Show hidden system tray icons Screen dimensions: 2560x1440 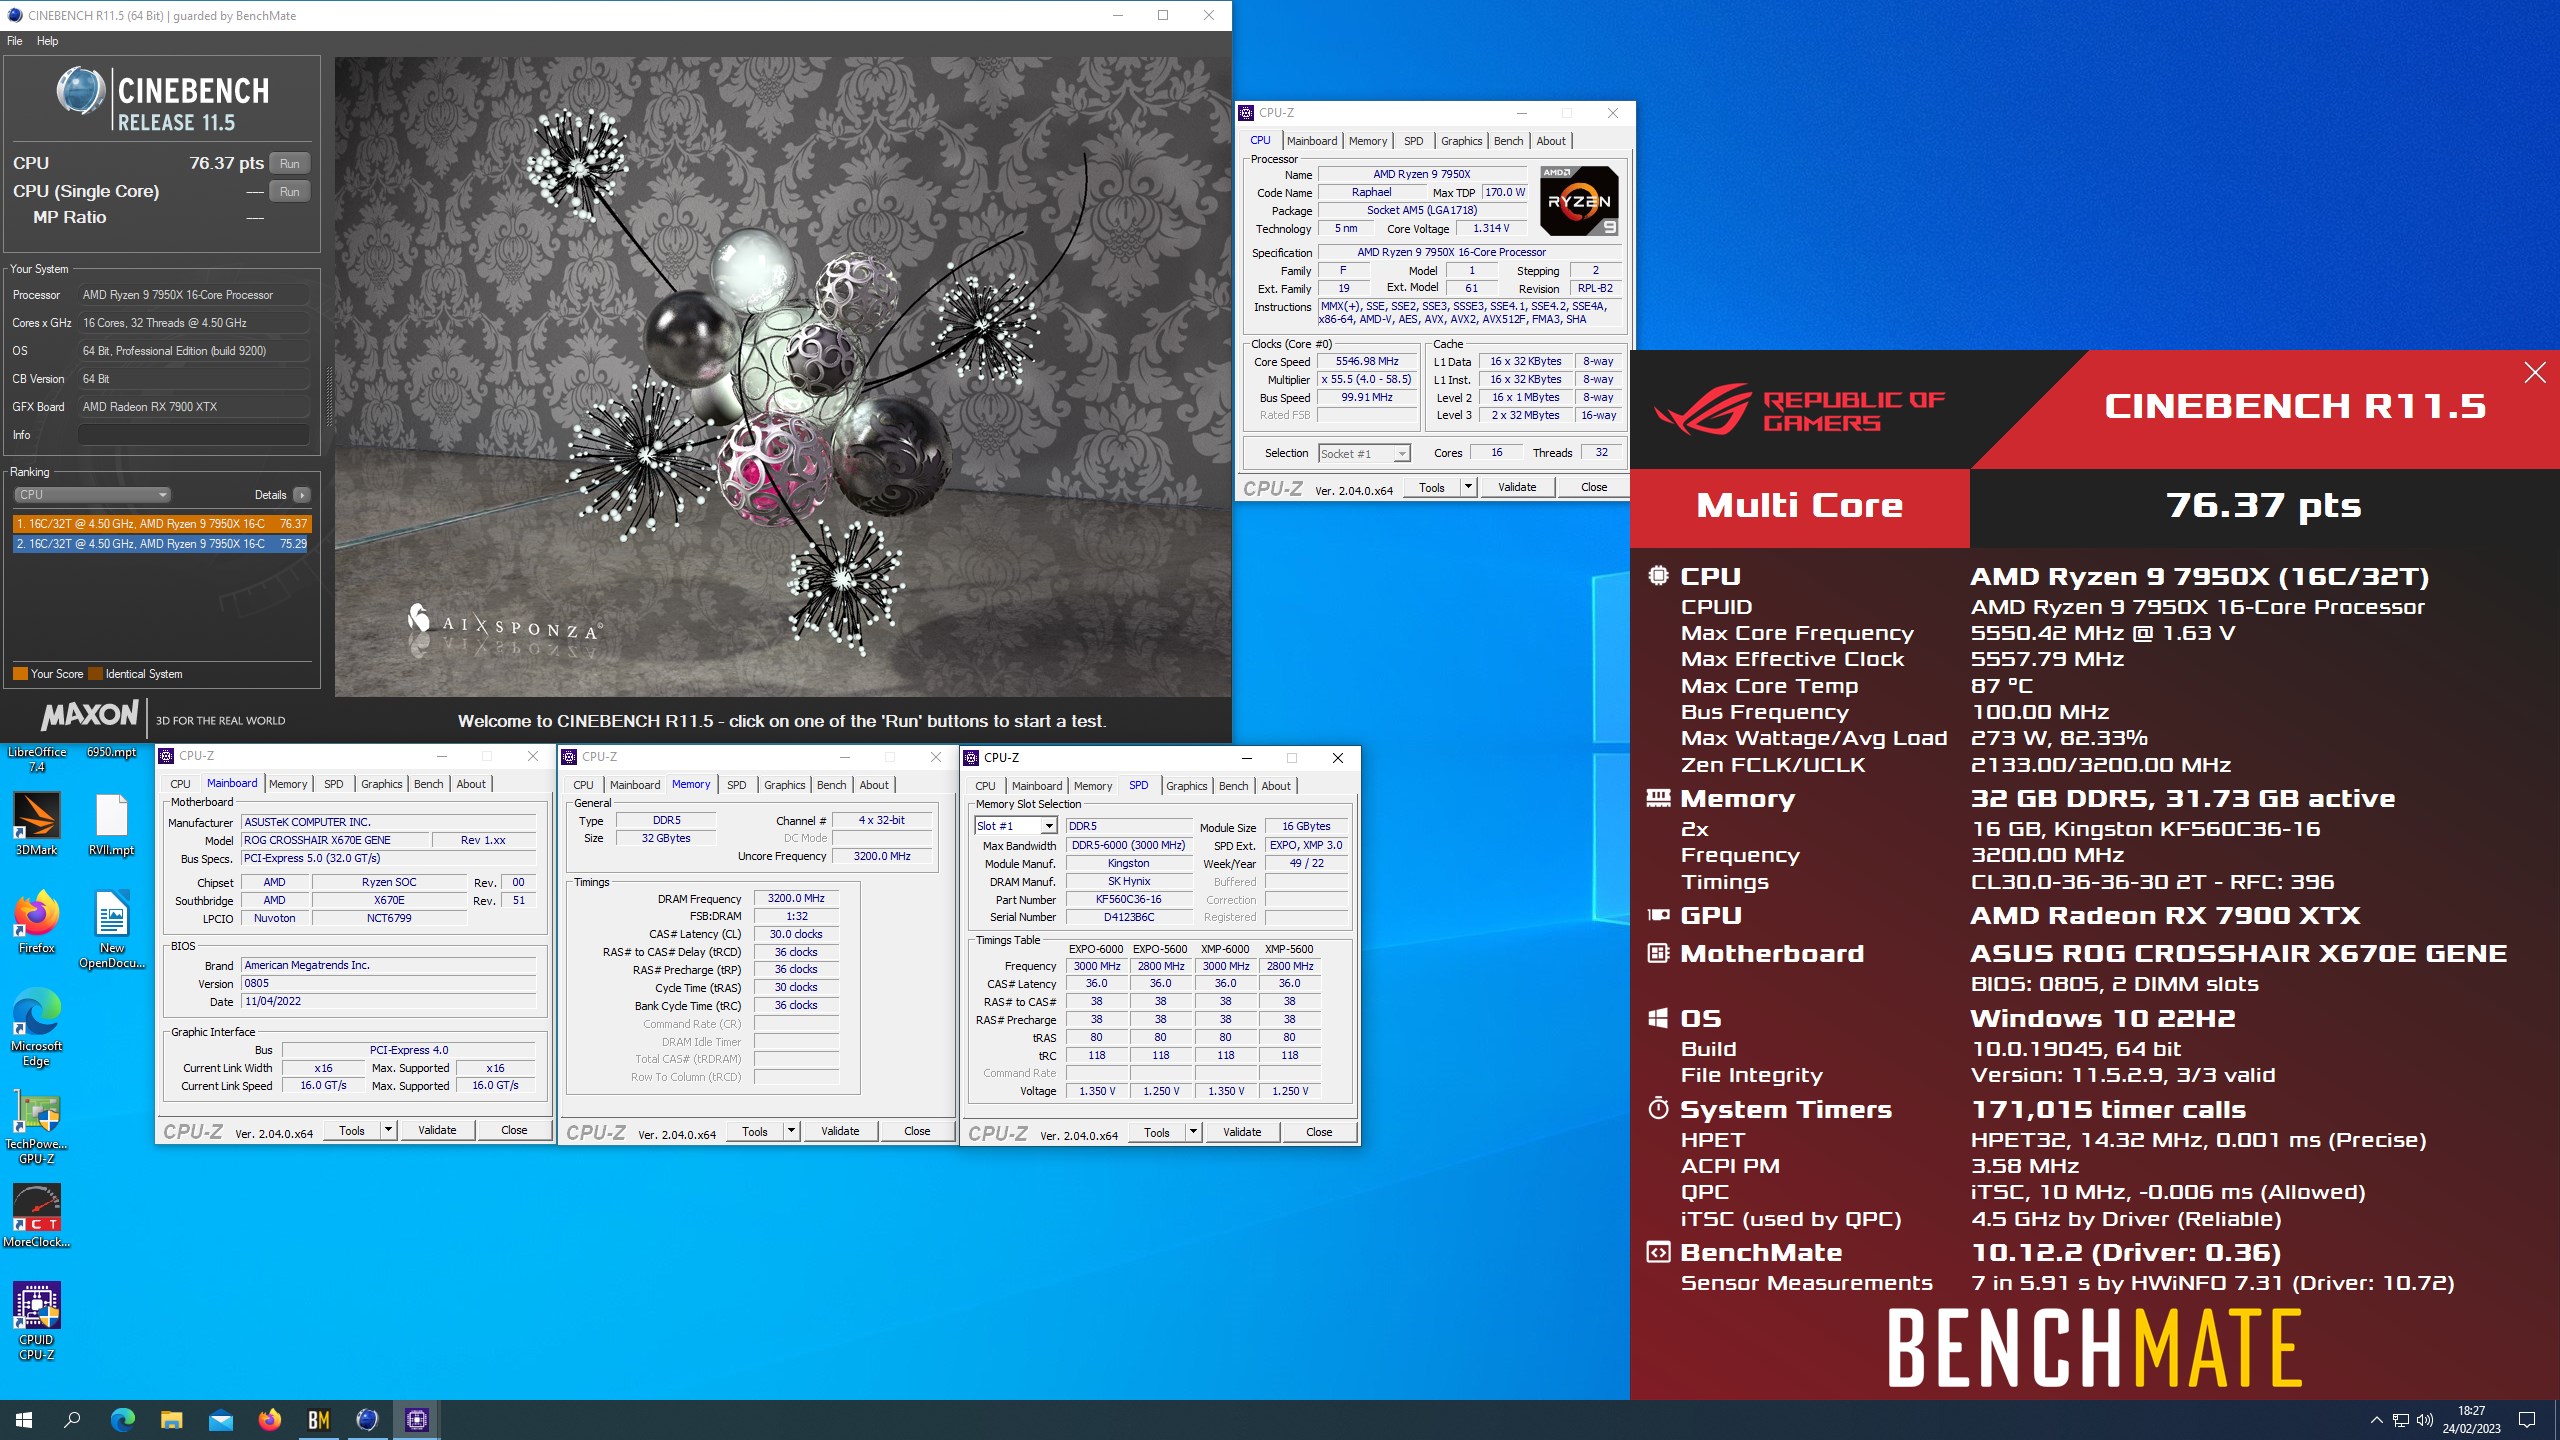coord(2376,1420)
